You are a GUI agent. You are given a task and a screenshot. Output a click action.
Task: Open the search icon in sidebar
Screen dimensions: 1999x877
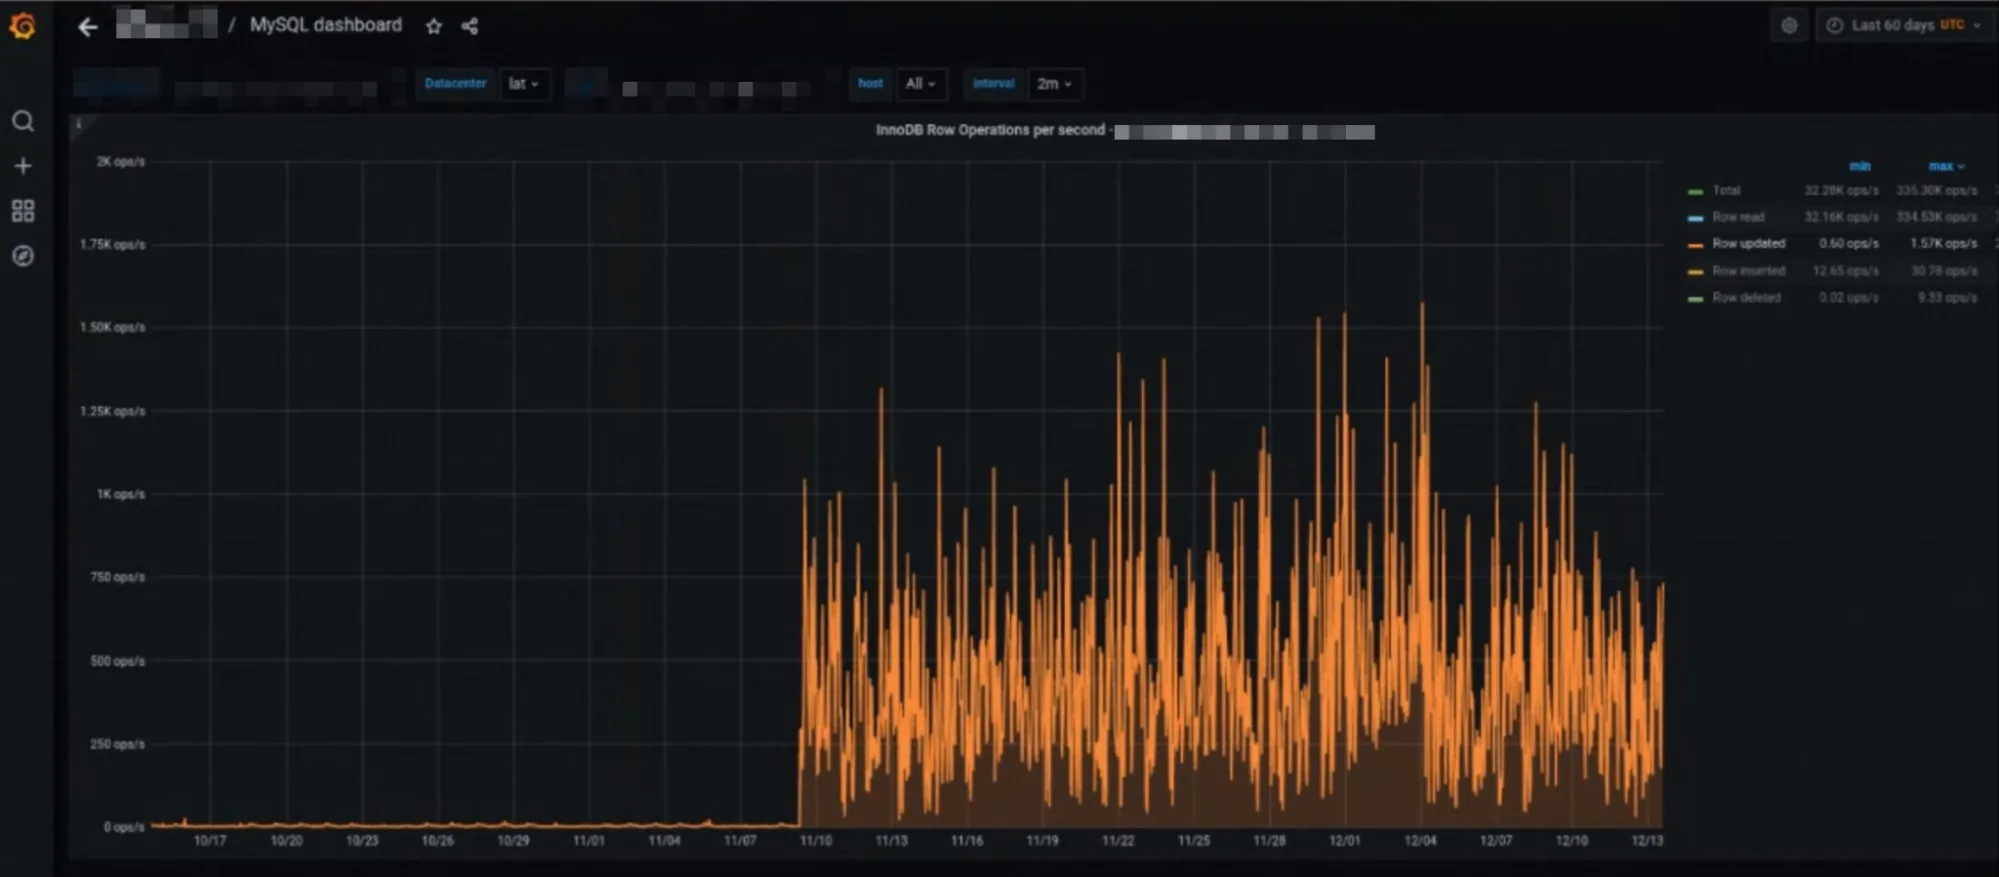(23, 122)
